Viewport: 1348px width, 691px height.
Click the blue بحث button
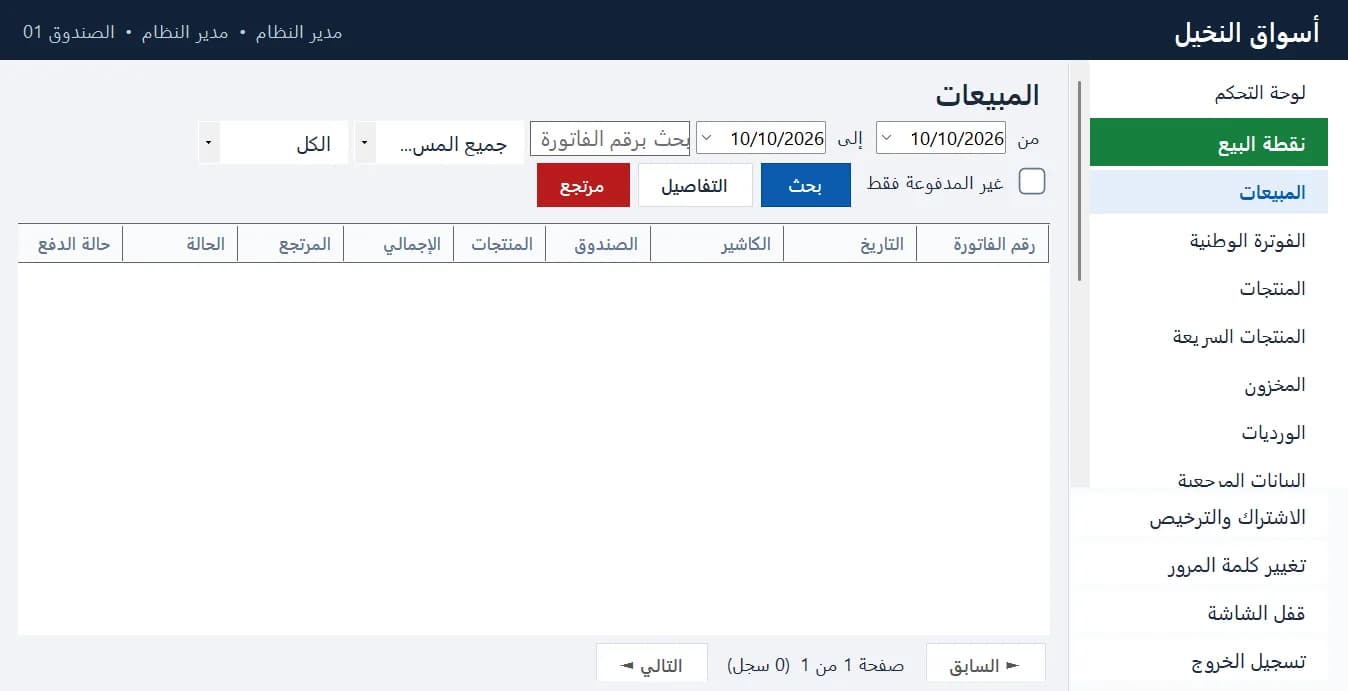pyautogui.click(x=806, y=186)
